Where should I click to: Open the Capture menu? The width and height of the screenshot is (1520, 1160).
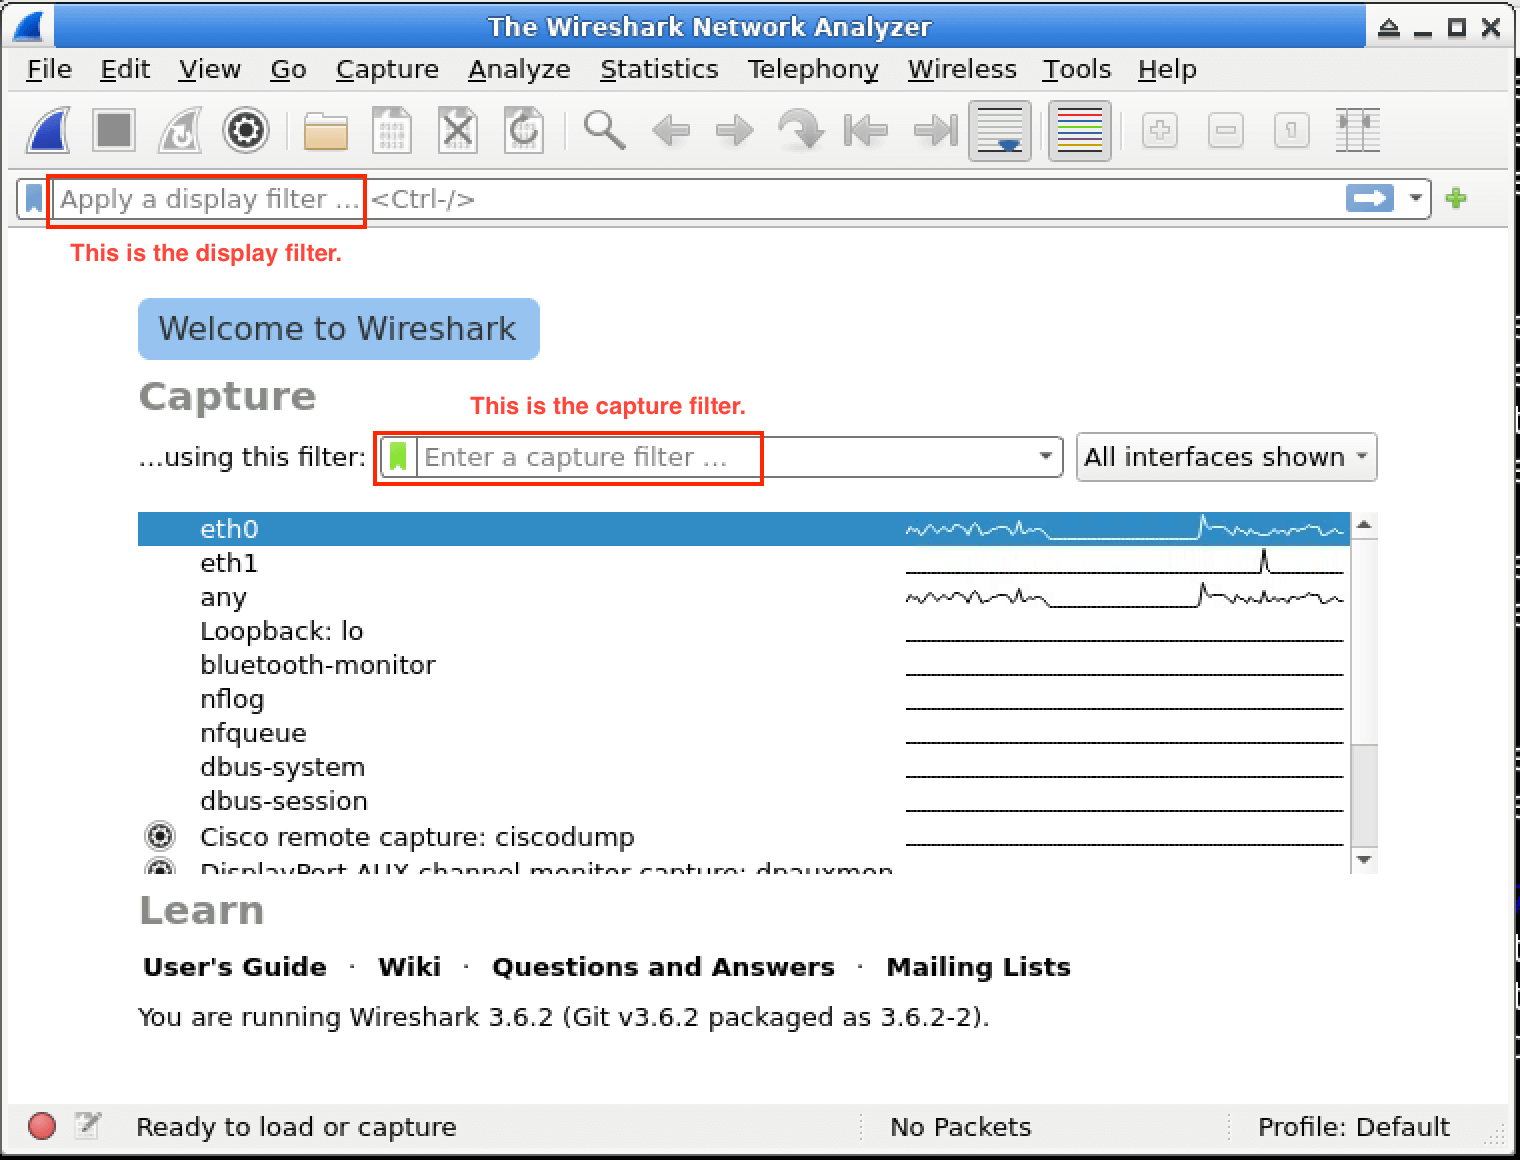tap(387, 69)
